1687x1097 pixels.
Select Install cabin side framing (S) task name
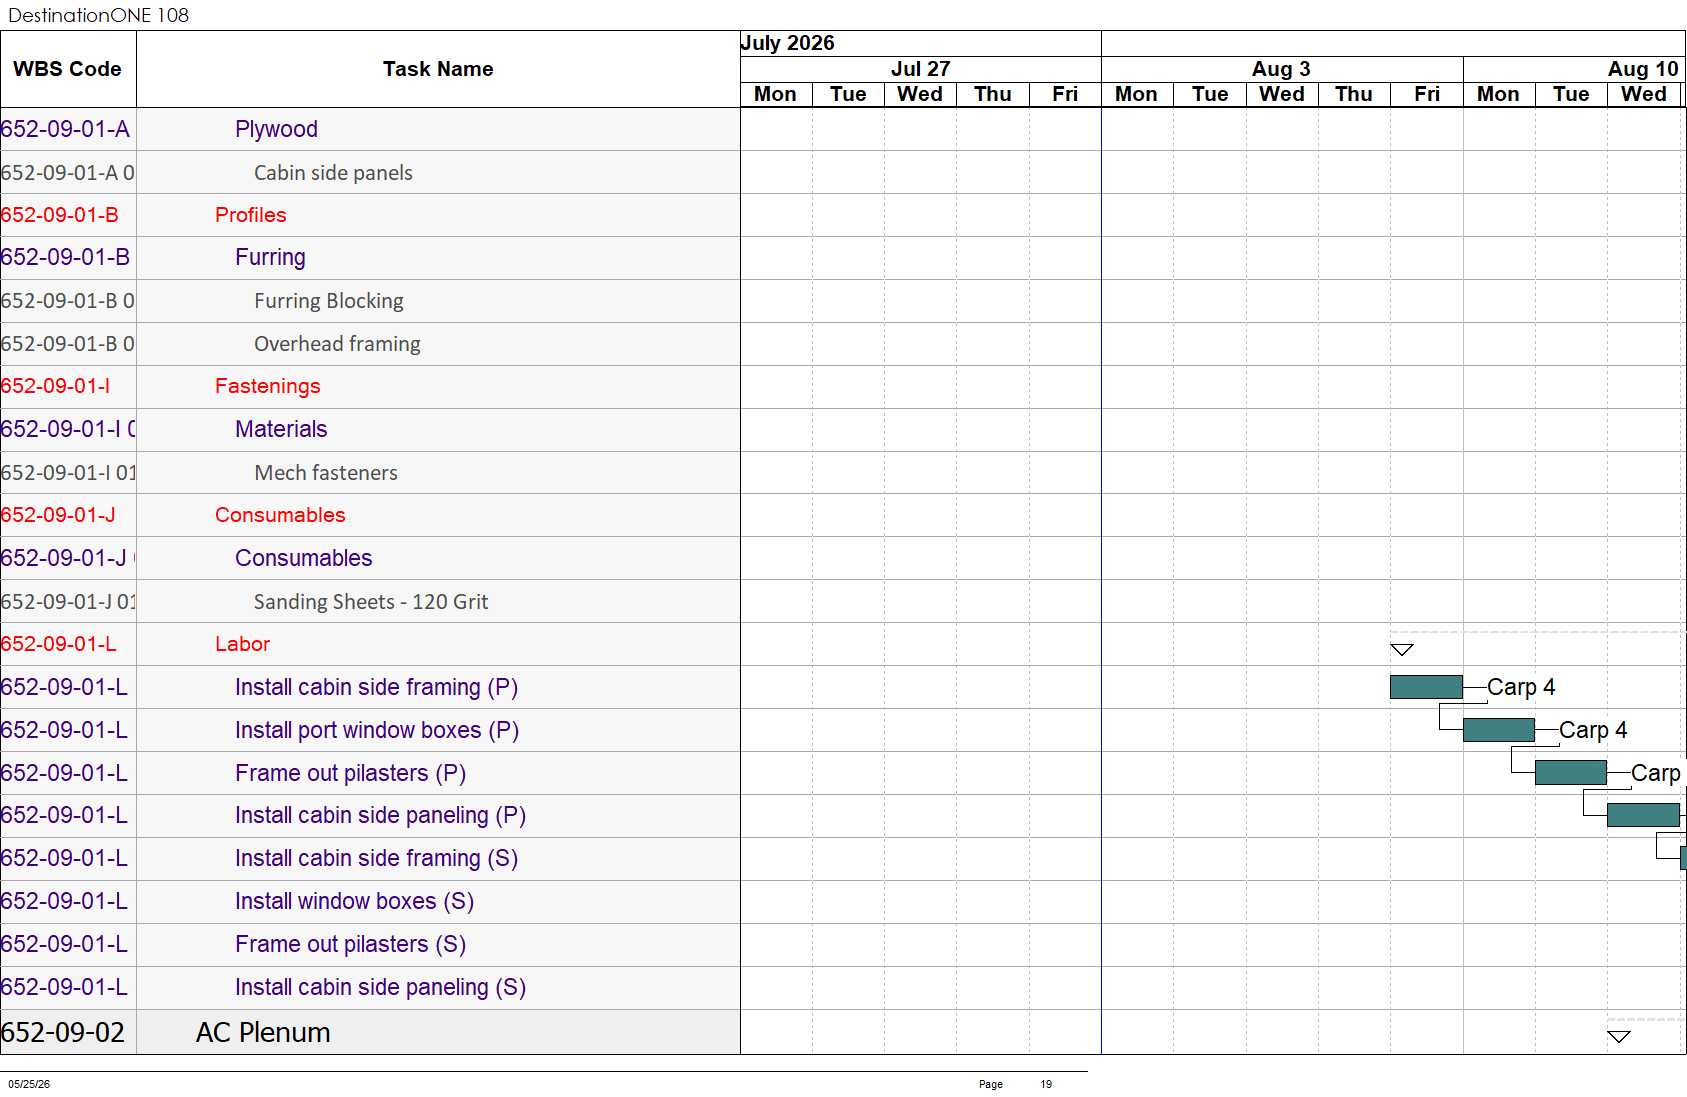click(376, 858)
